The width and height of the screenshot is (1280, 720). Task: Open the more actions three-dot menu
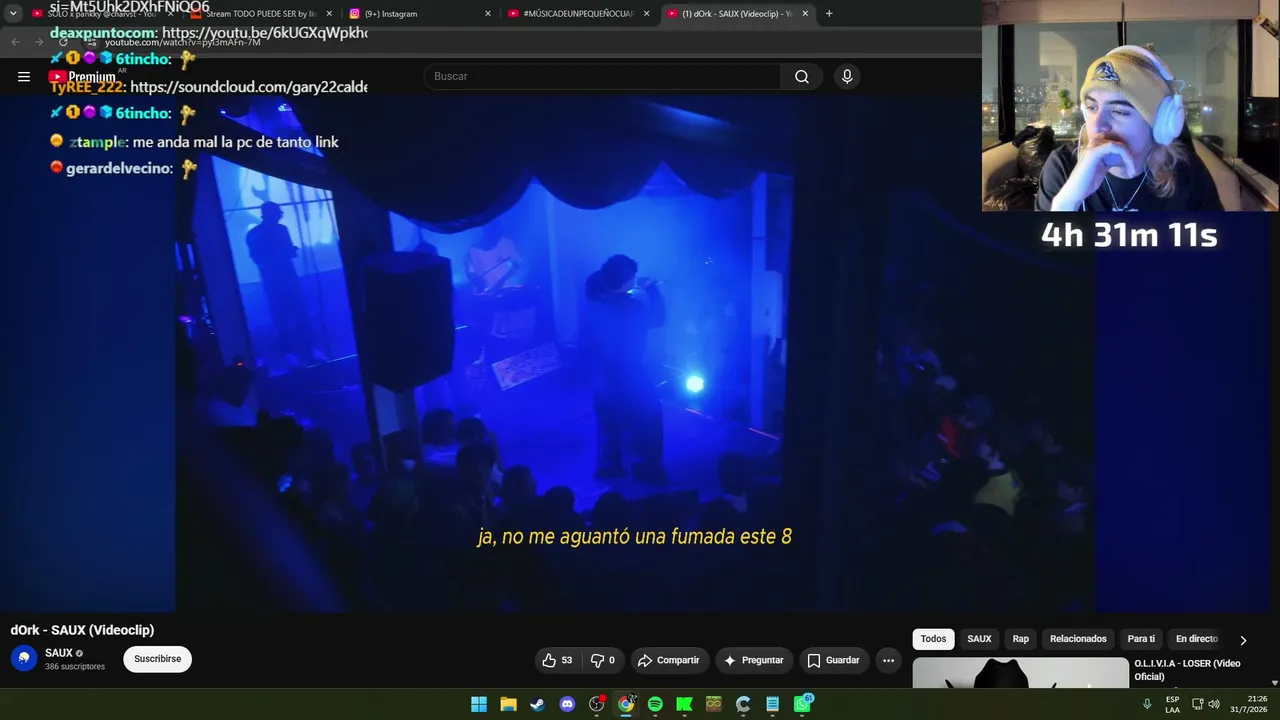[x=888, y=660]
